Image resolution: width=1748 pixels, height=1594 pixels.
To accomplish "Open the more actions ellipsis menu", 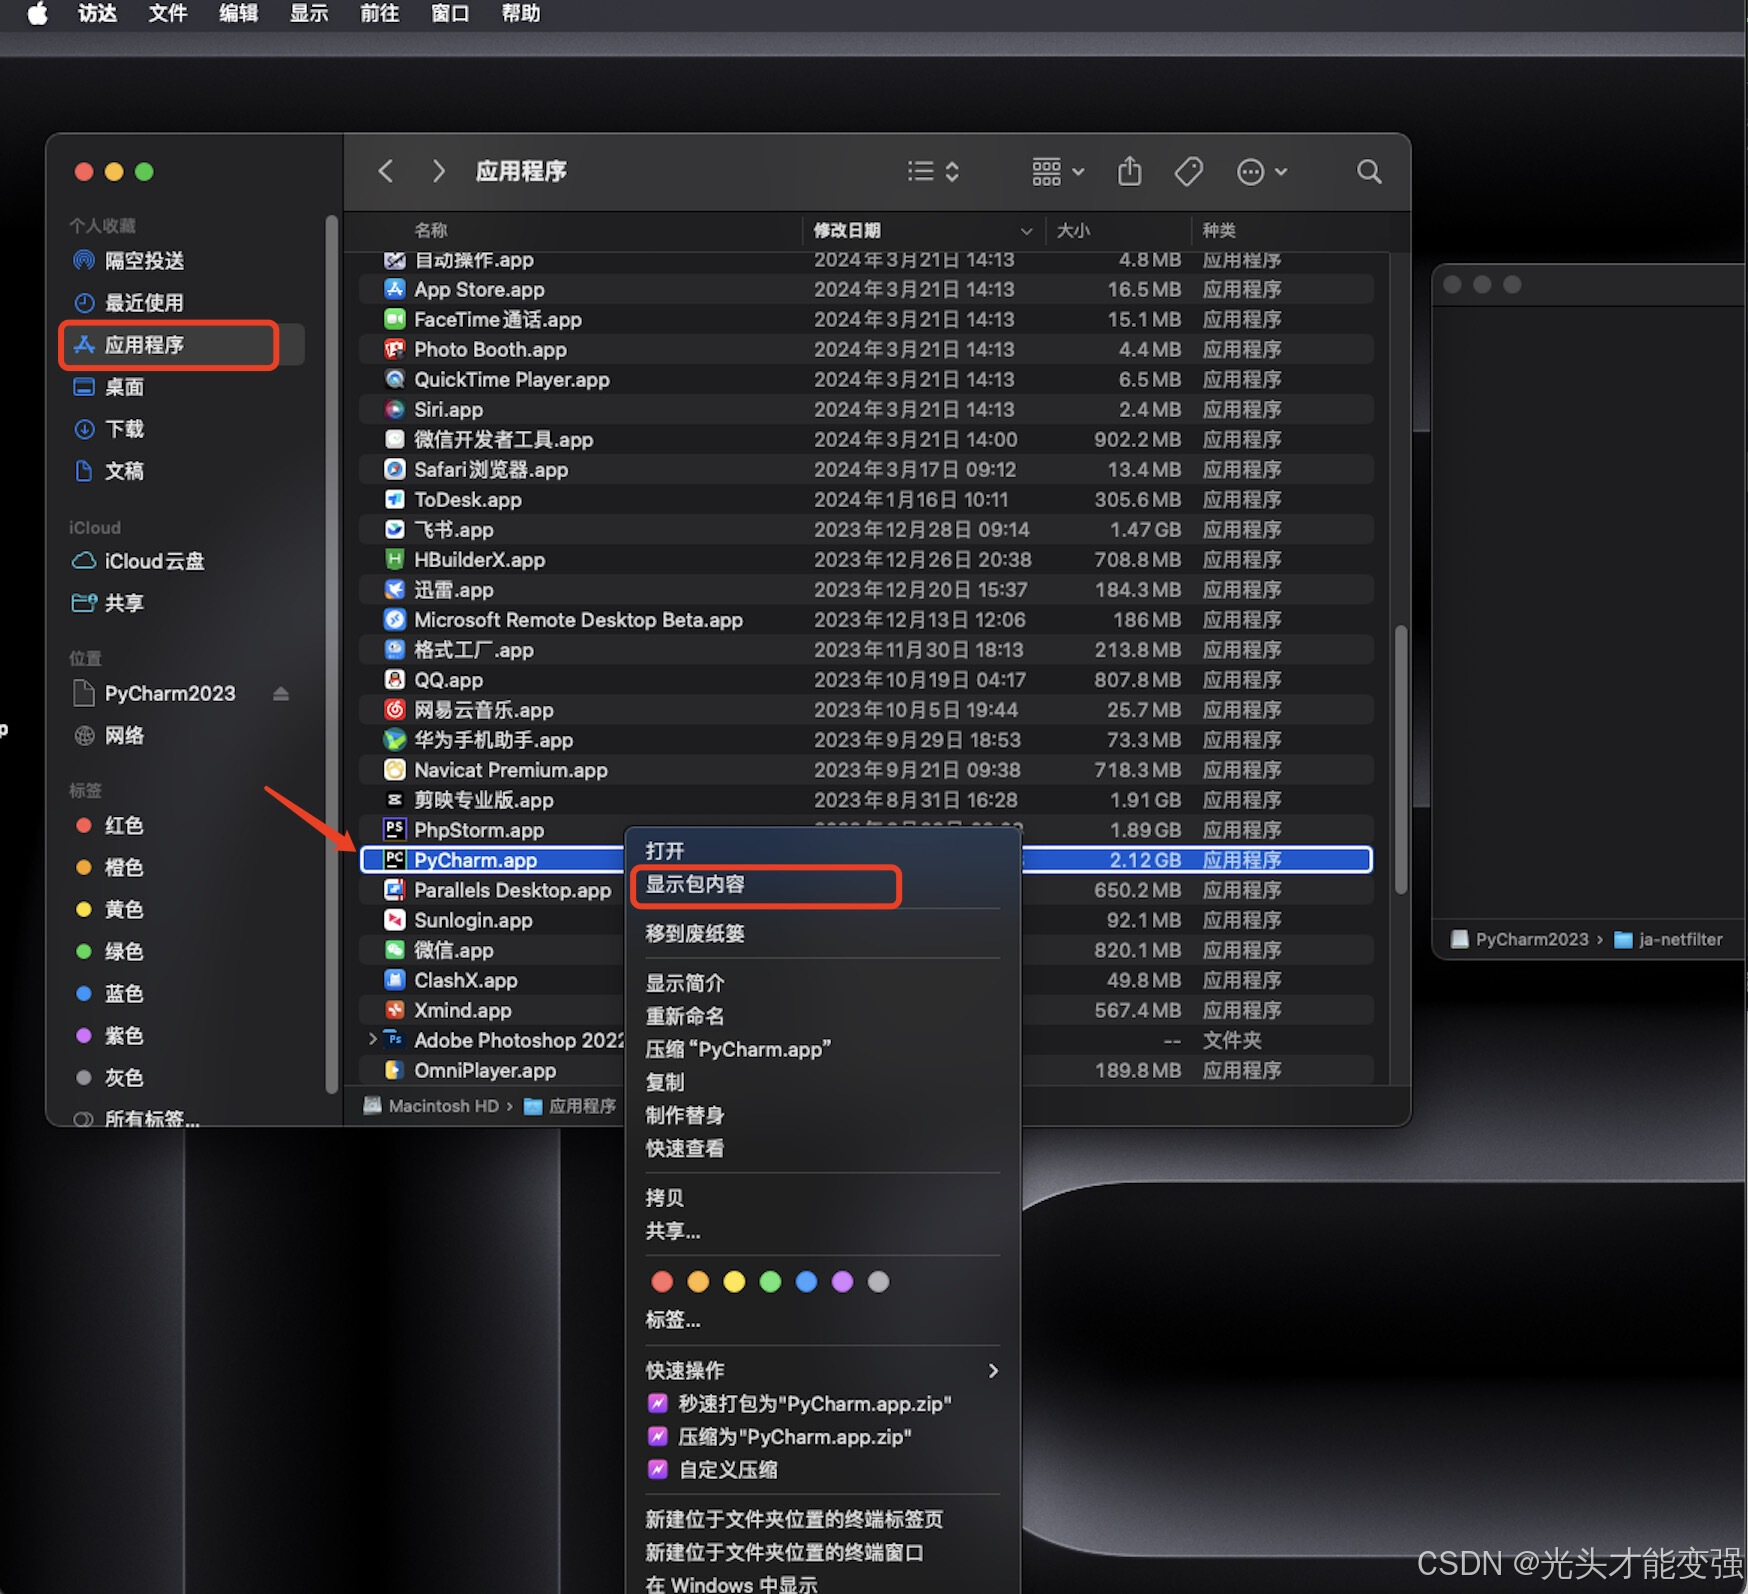I will point(1261,172).
